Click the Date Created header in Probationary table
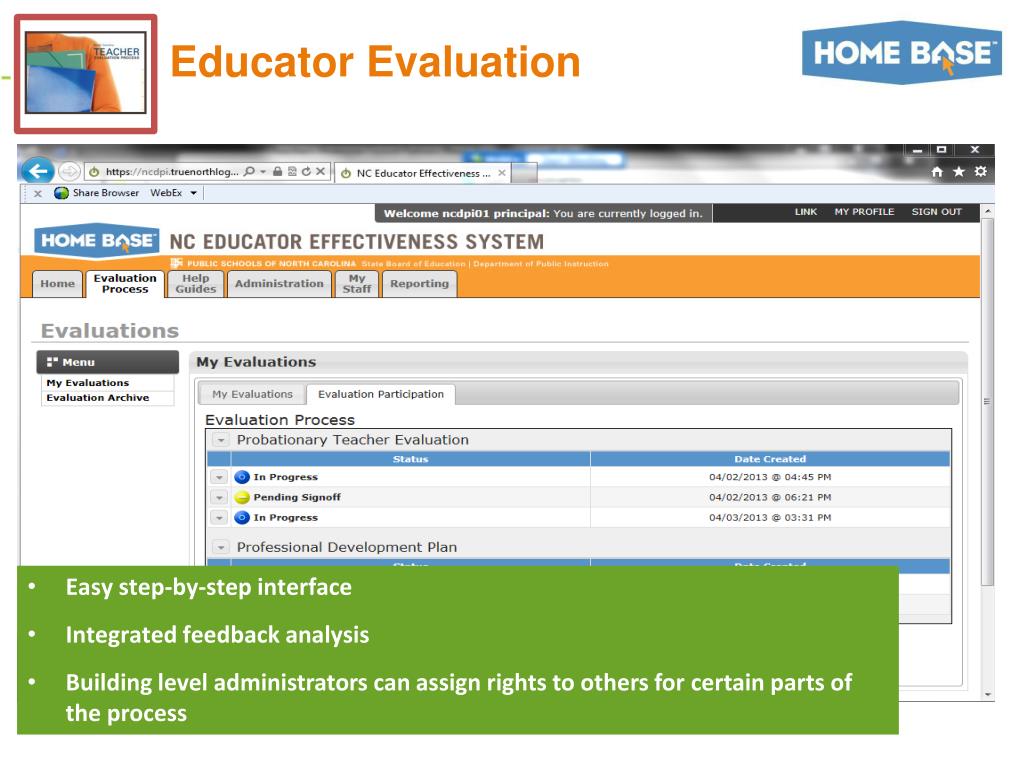The image size is (1024, 768). pos(770,459)
